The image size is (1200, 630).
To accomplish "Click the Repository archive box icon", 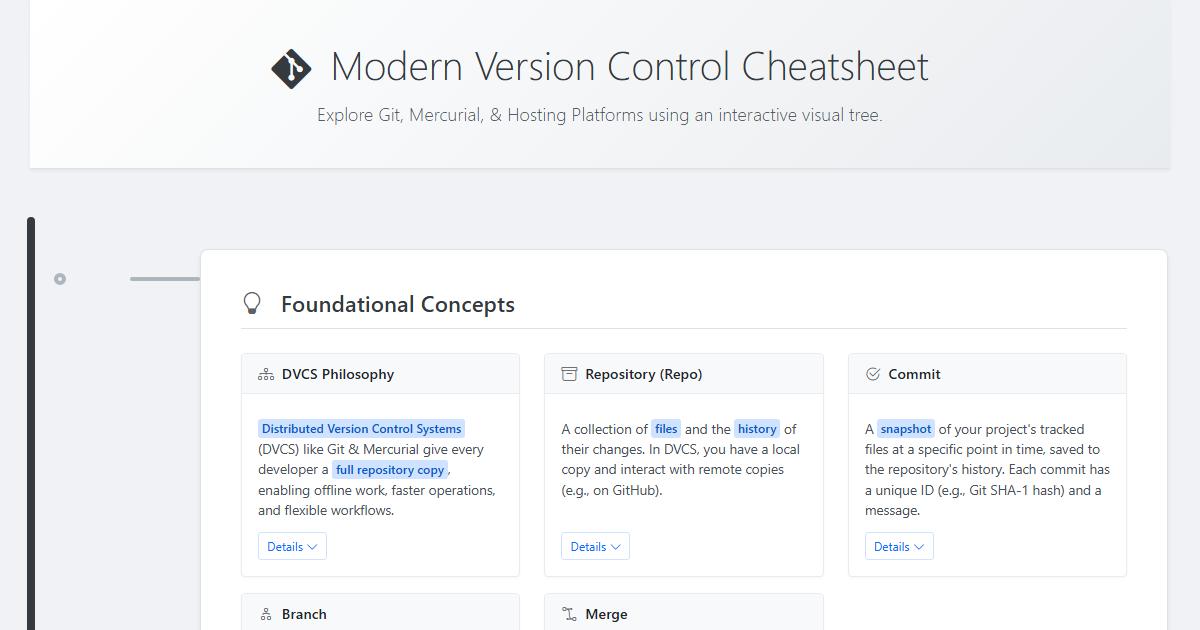I will pyautogui.click(x=569, y=374).
